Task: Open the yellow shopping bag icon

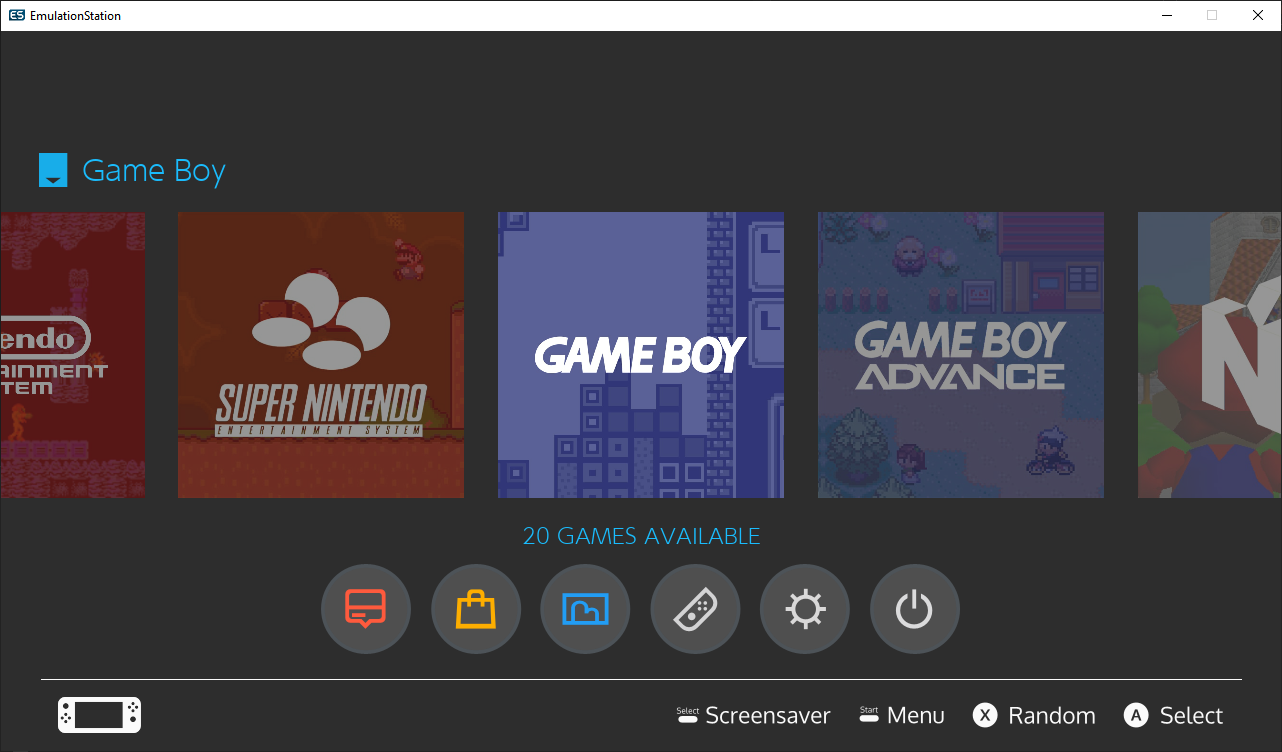Action: [476, 609]
